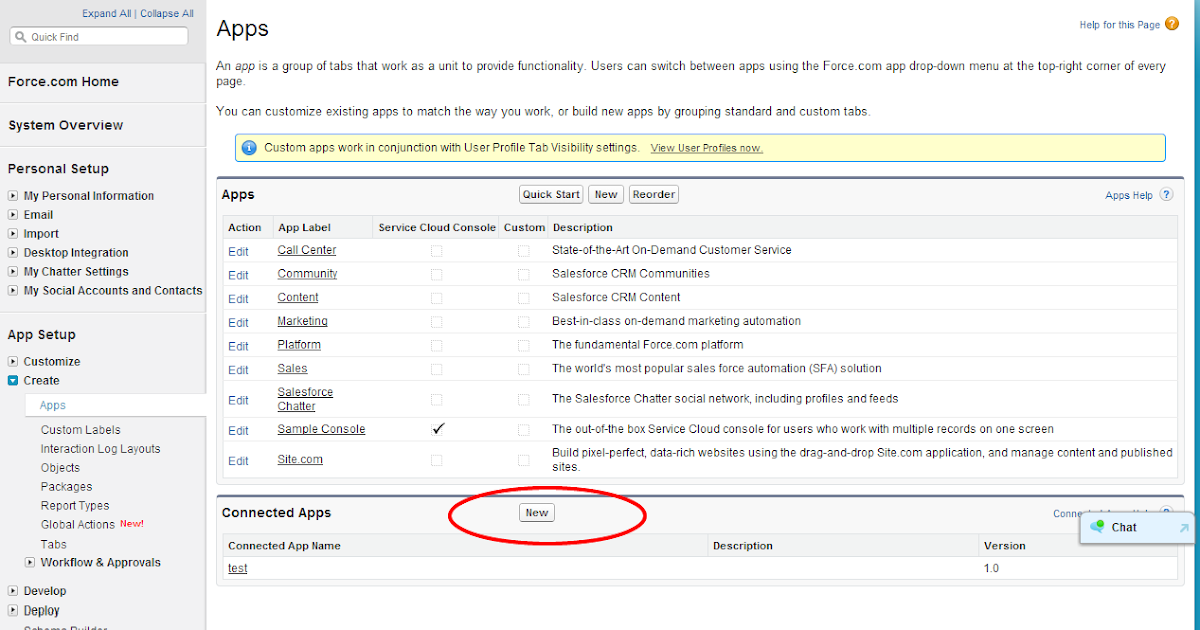Edit the Community app
This screenshot has height=630, width=1200.
tap(238, 275)
